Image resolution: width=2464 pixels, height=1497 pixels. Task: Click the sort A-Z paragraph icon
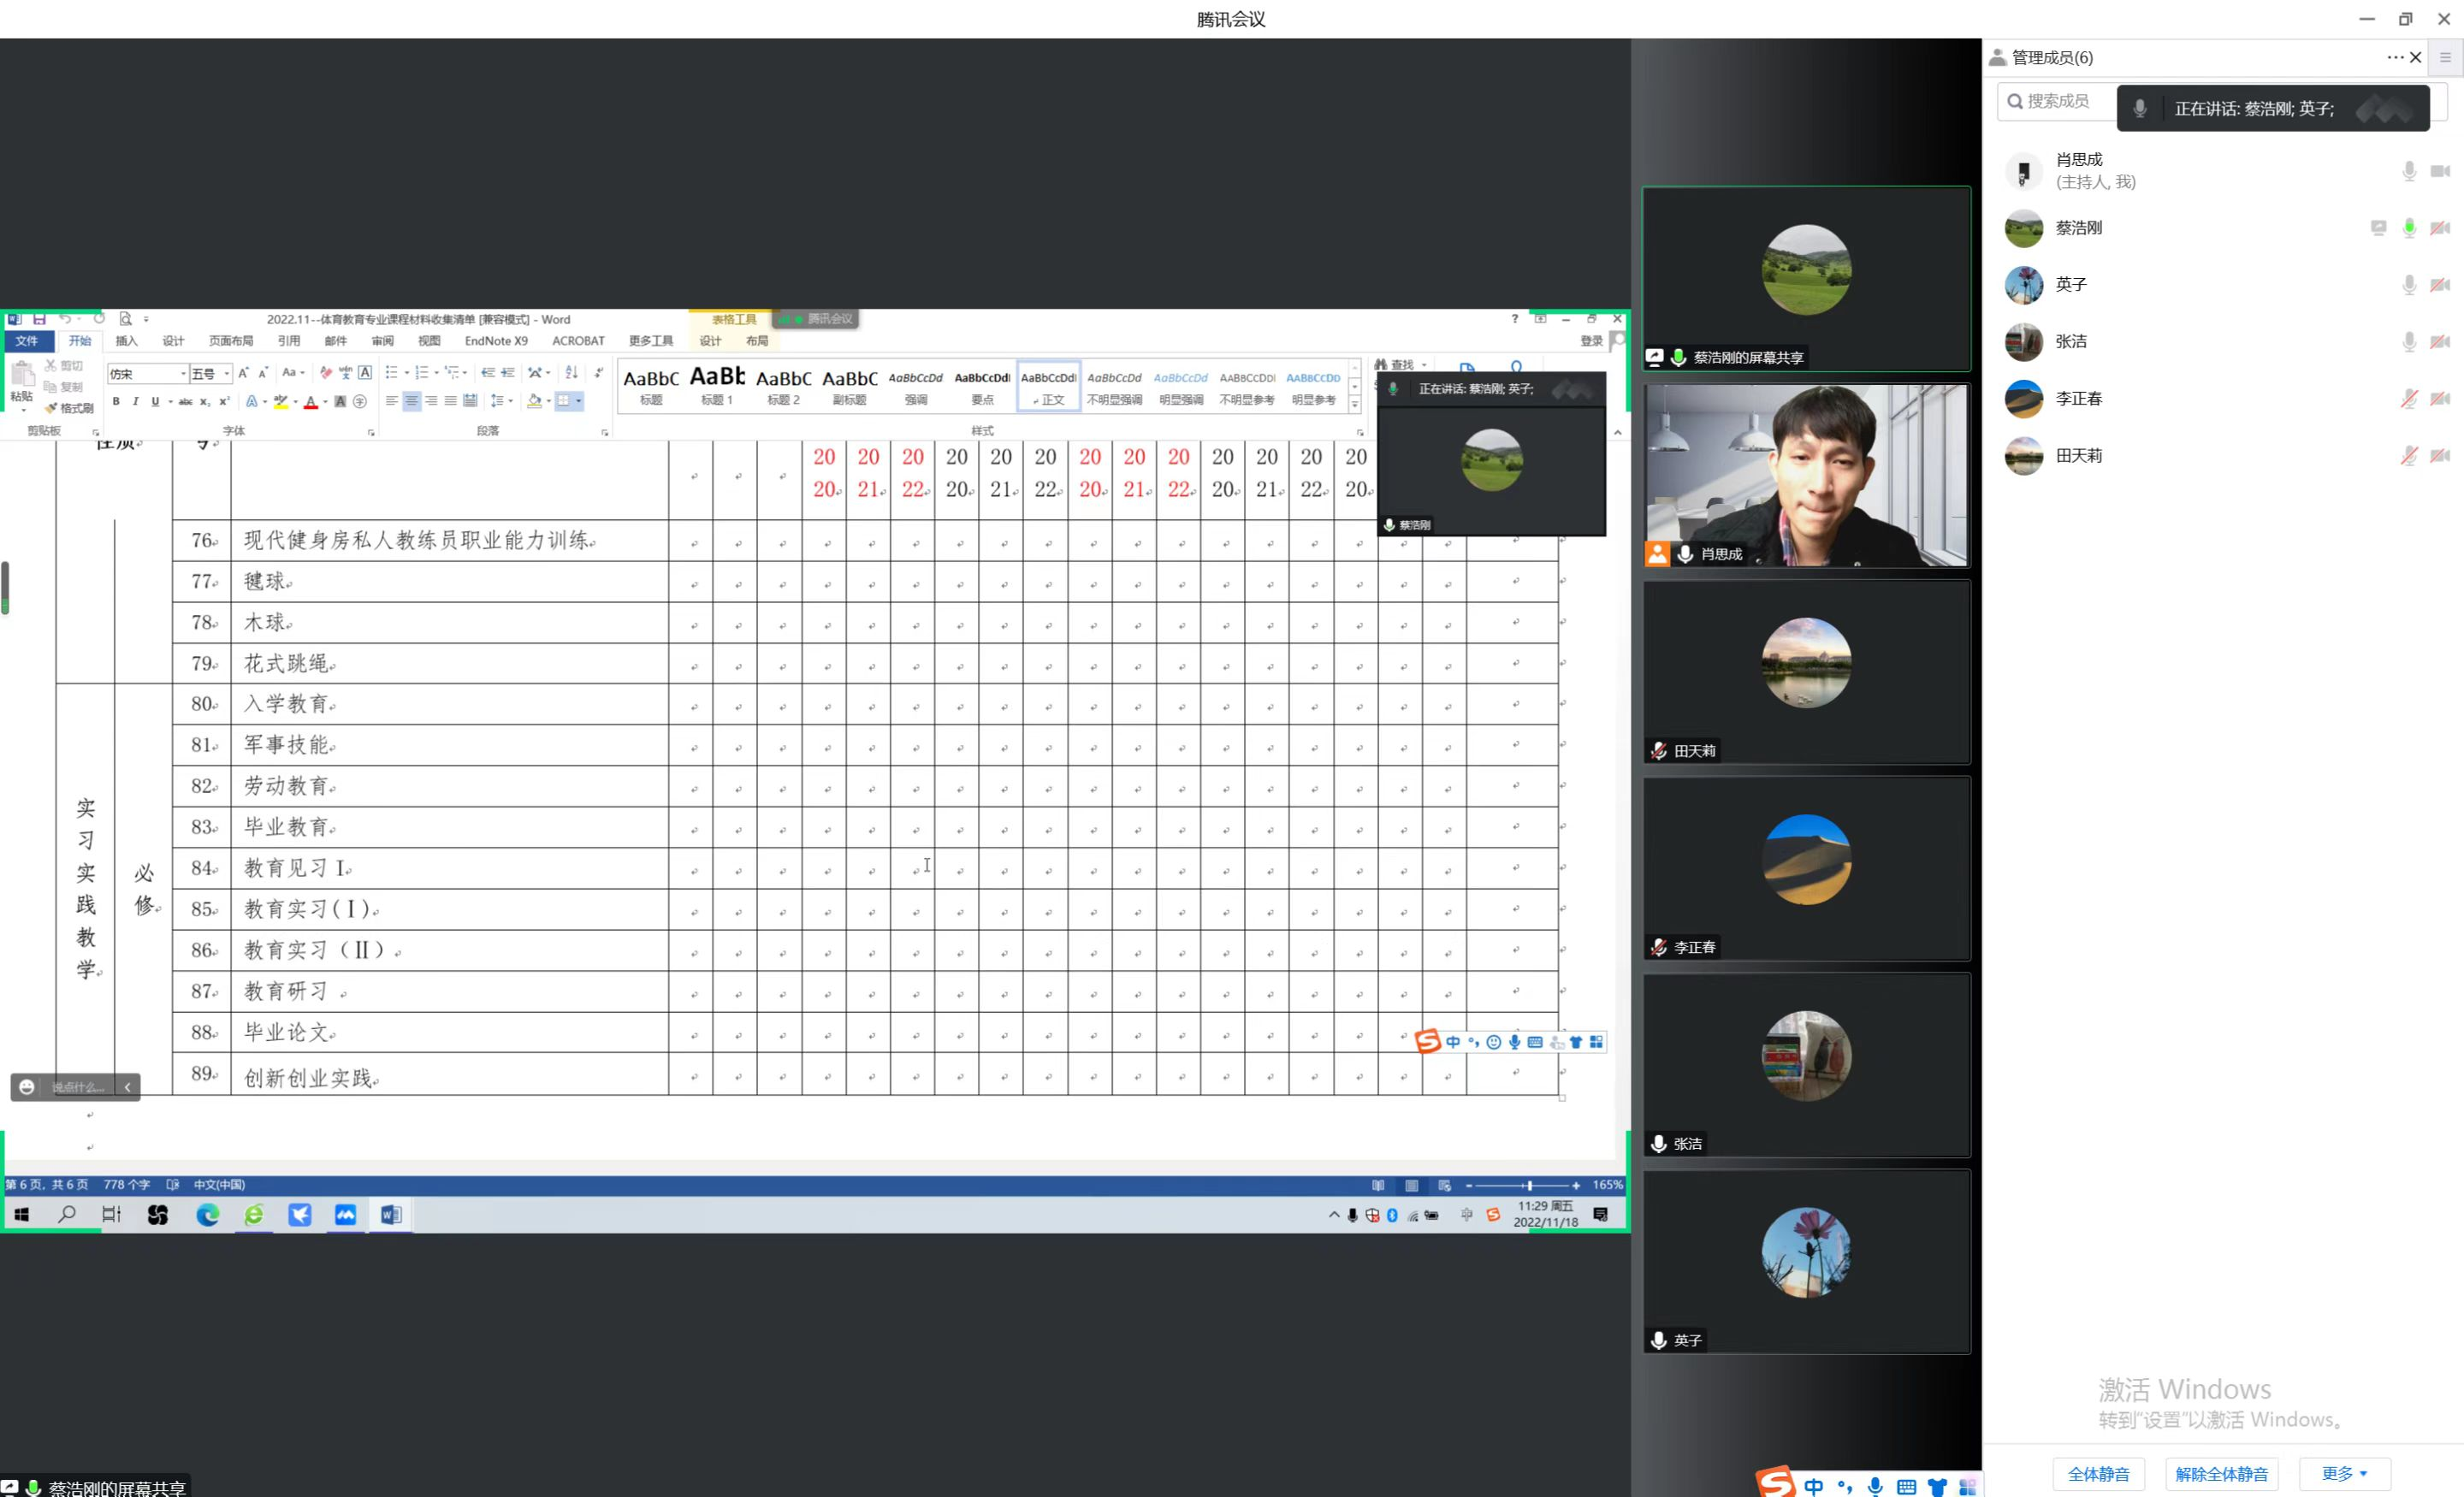click(x=571, y=372)
